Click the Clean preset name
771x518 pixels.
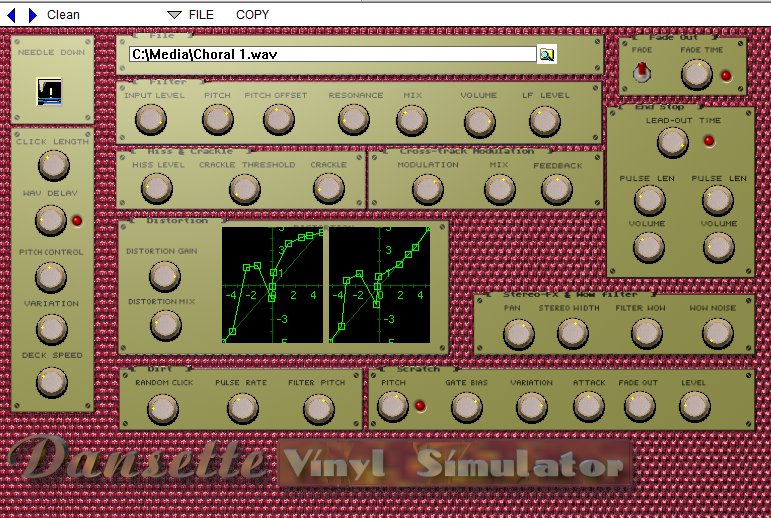64,15
